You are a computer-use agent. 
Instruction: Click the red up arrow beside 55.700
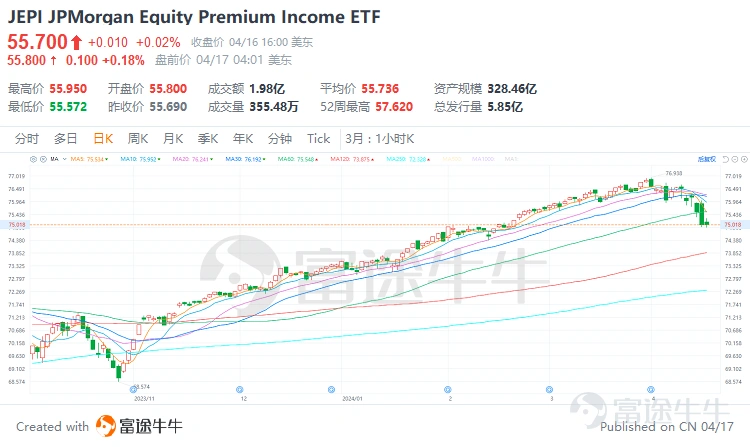coord(77,43)
